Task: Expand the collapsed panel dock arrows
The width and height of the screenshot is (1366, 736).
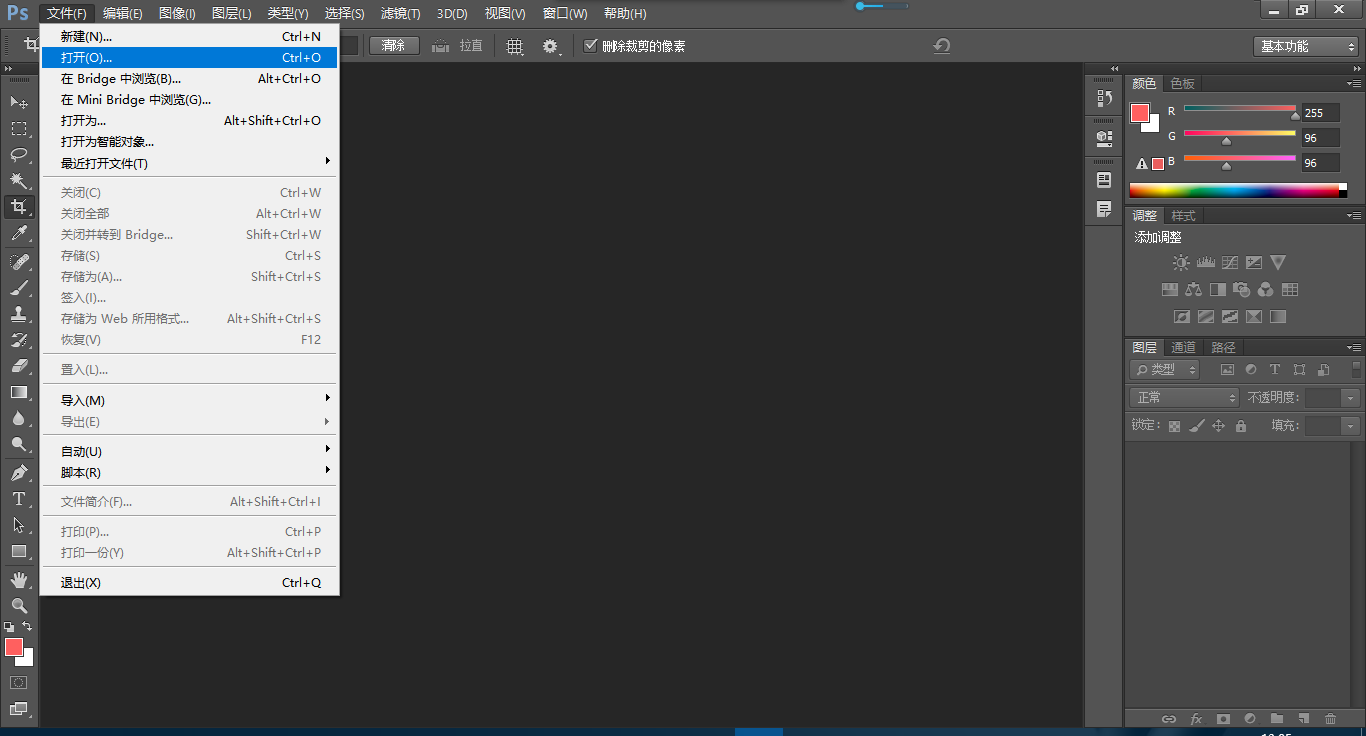Action: [x=1116, y=68]
